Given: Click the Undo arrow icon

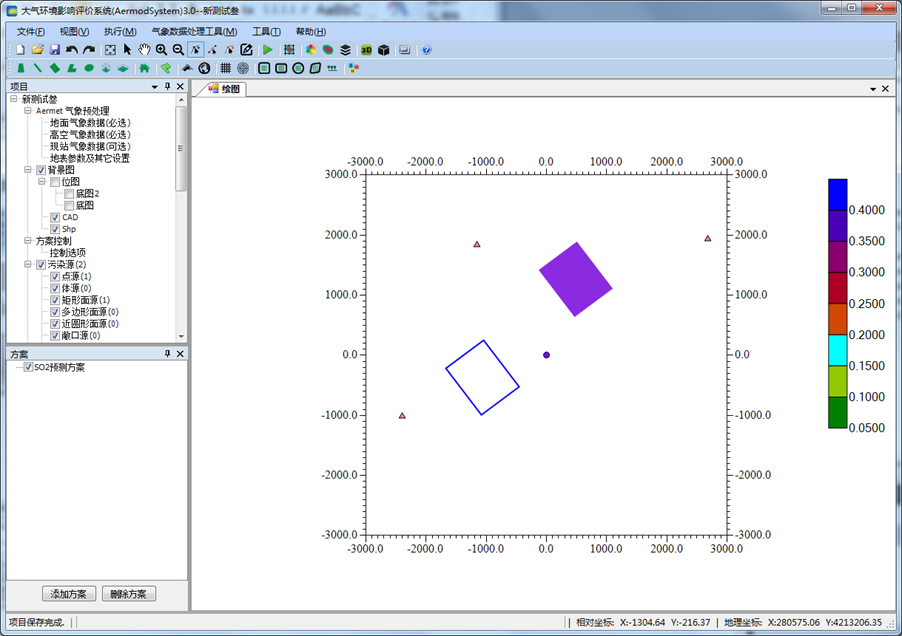Looking at the screenshot, I should coord(72,49).
